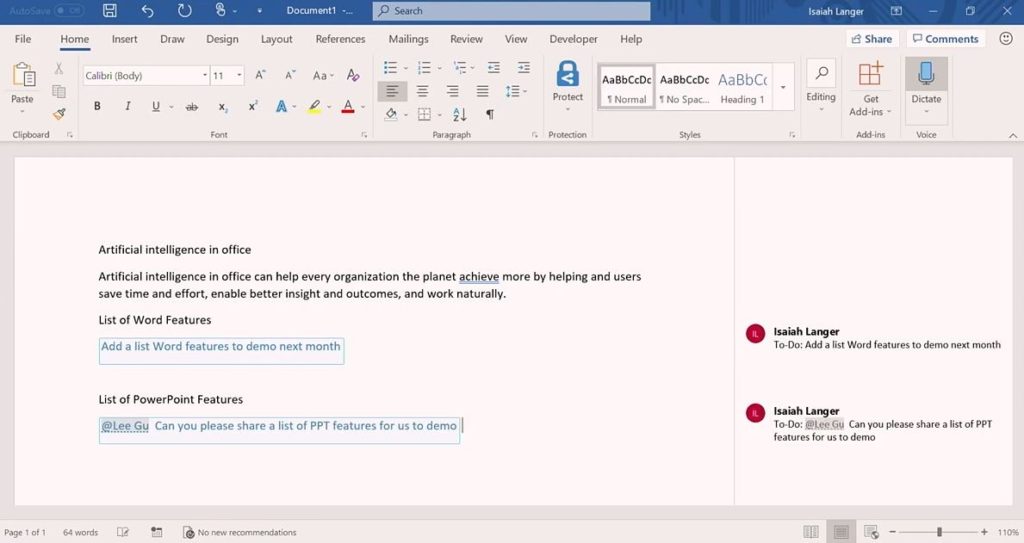Apply the Normal style
The width and height of the screenshot is (1024, 543).
[626, 87]
